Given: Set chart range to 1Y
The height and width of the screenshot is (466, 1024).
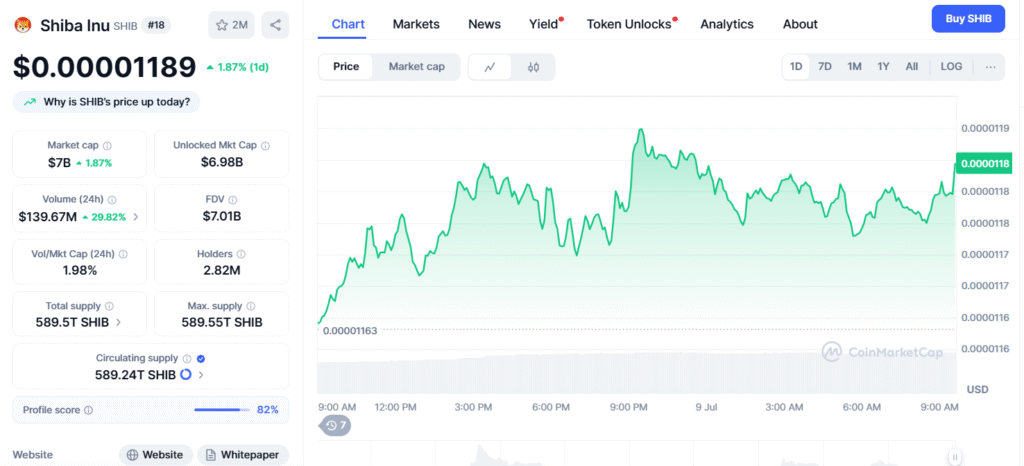Looking at the screenshot, I should coord(884,67).
